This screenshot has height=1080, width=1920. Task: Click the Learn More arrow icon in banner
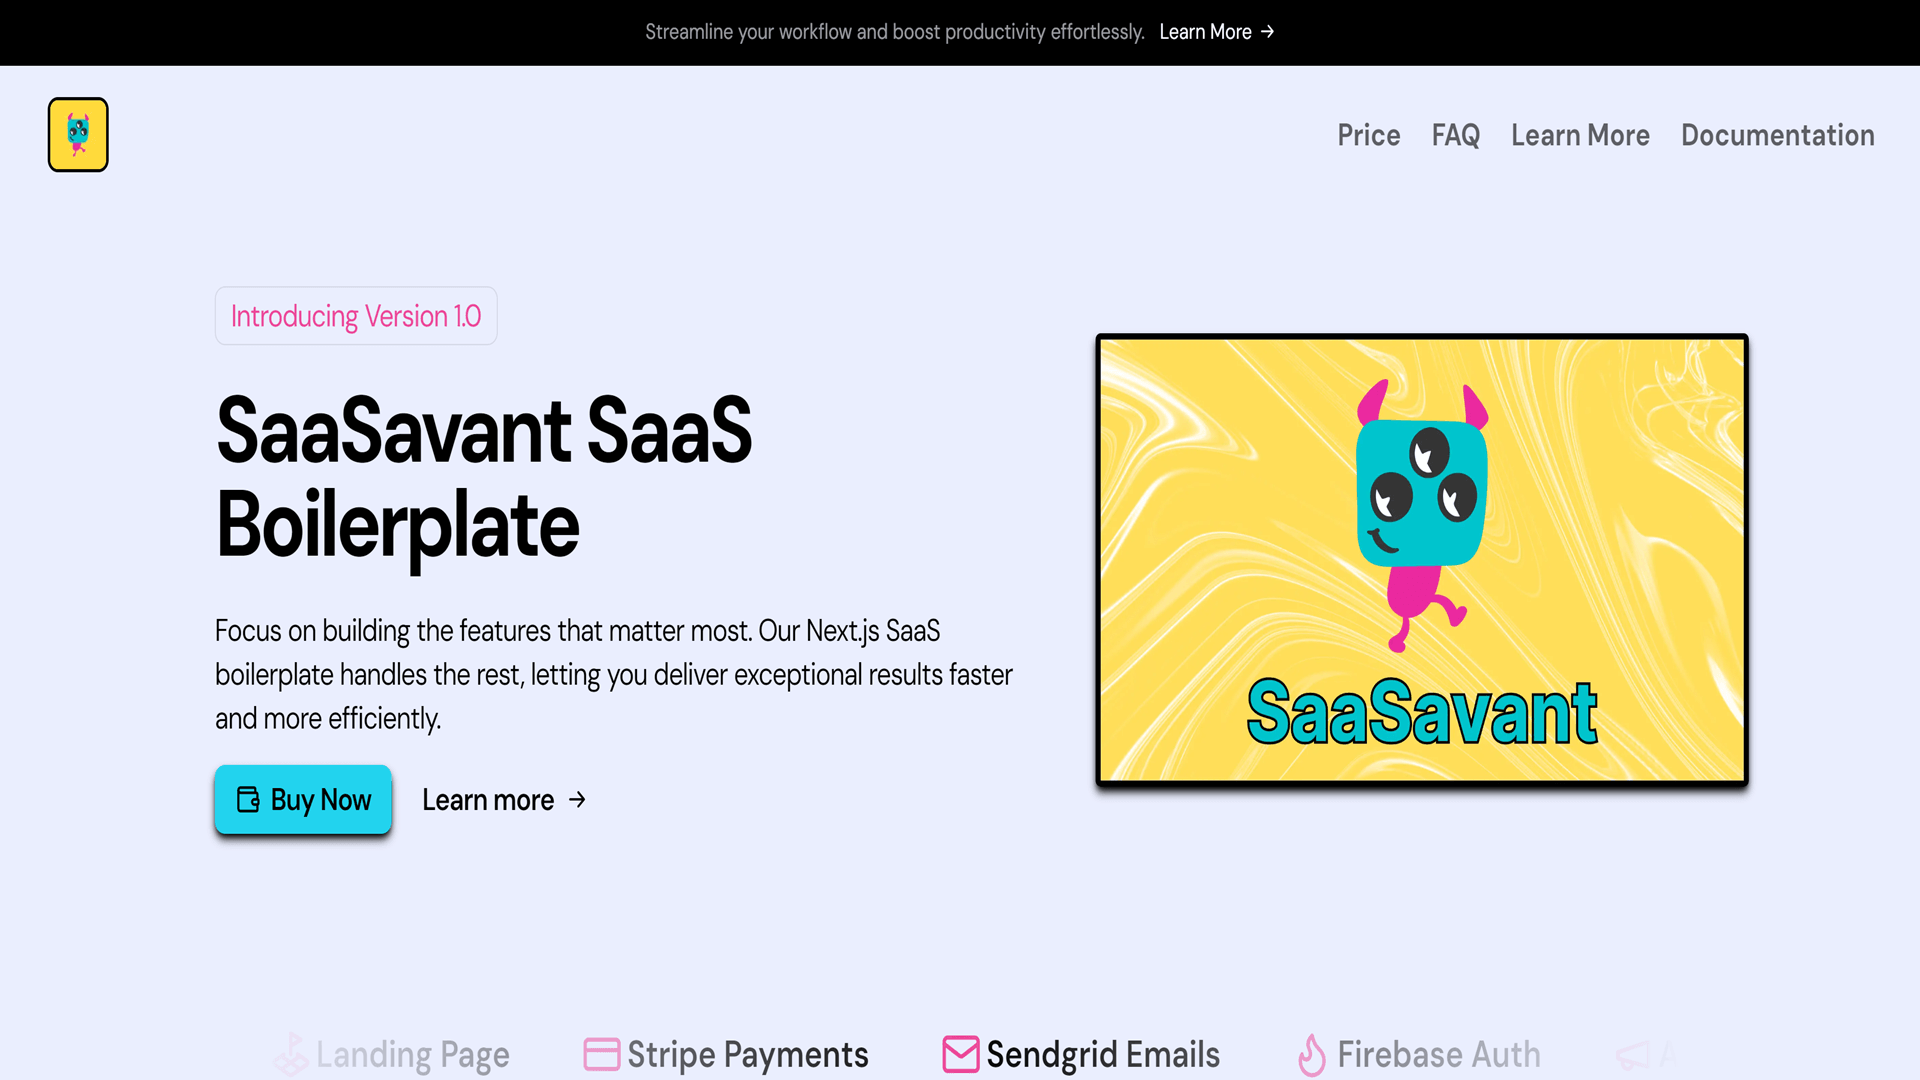tap(1270, 32)
